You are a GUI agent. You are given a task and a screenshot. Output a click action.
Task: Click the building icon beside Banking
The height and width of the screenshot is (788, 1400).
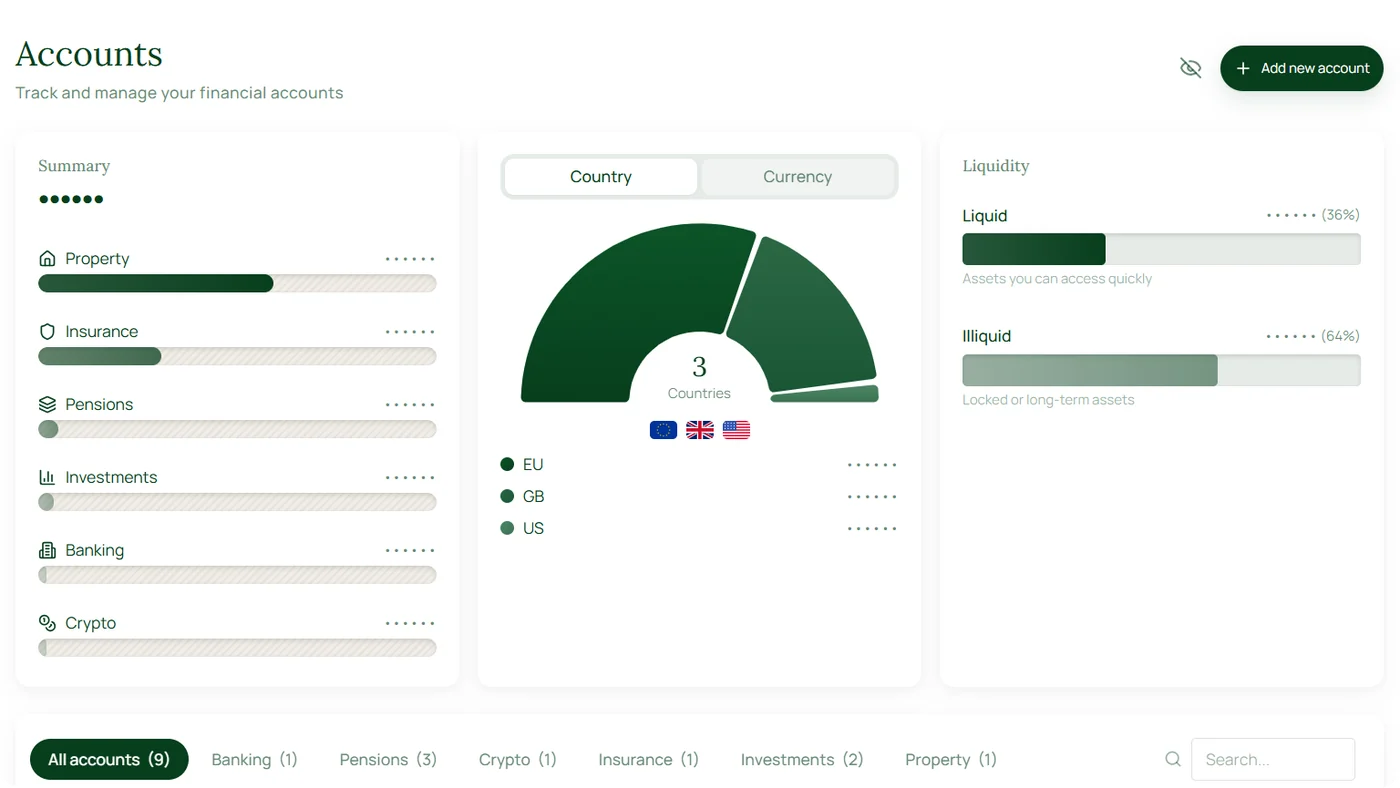coord(47,550)
